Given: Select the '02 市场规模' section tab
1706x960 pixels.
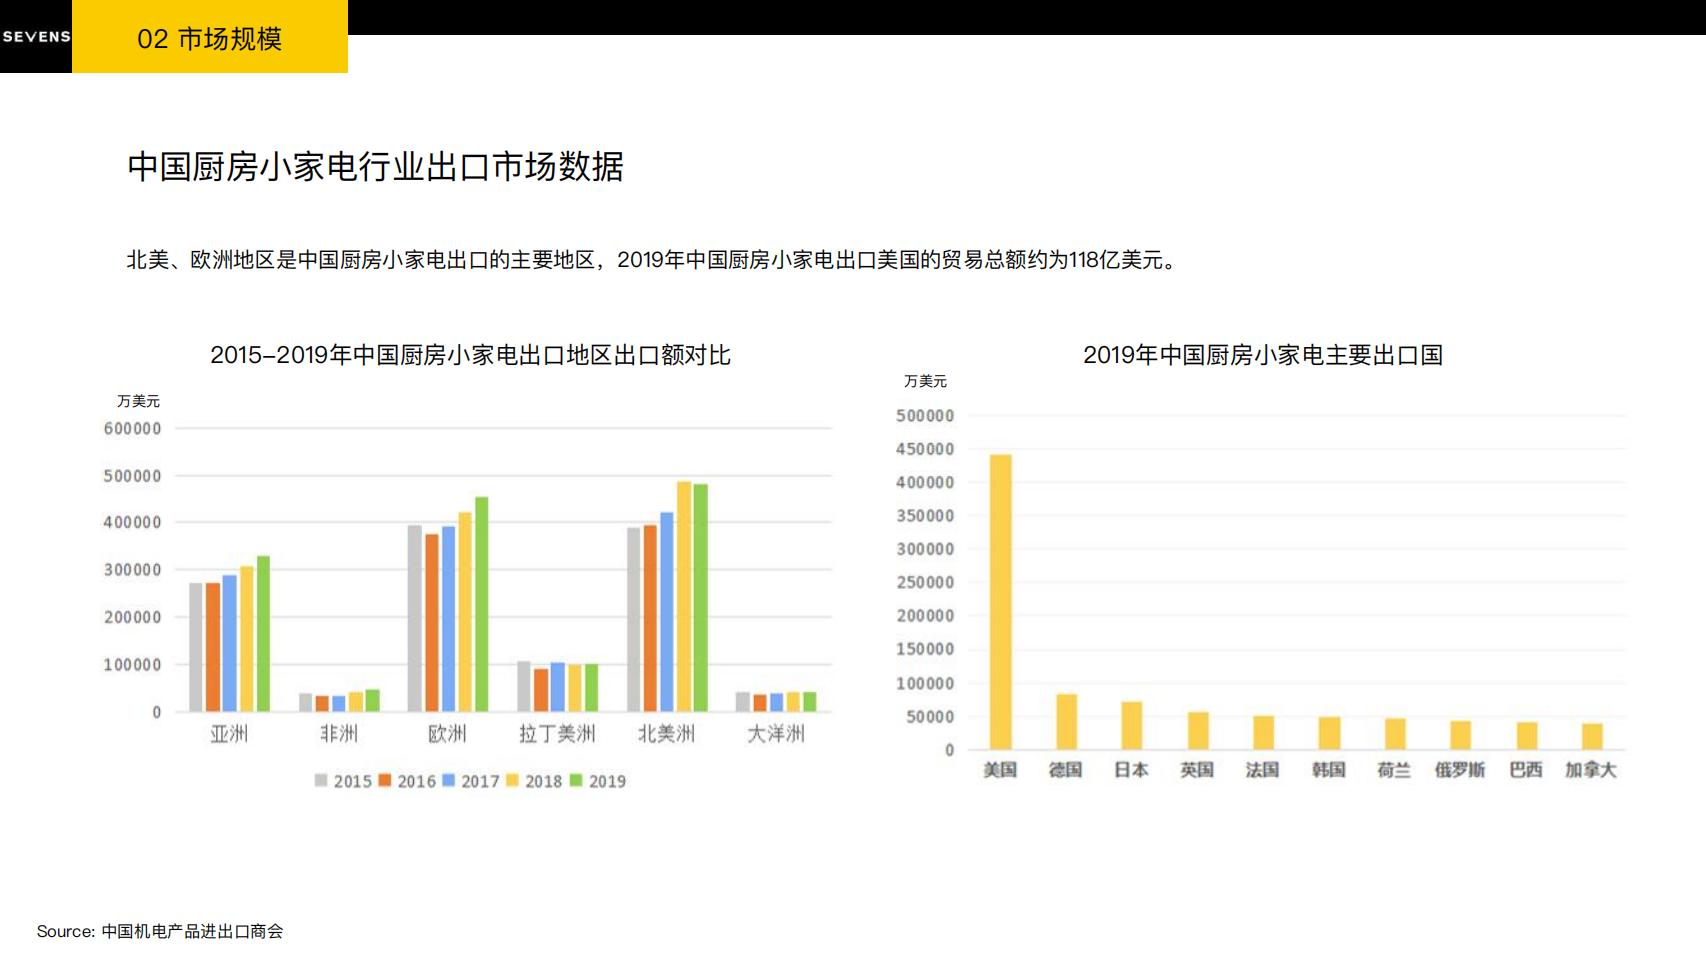Looking at the screenshot, I should (x=210, y=37).
